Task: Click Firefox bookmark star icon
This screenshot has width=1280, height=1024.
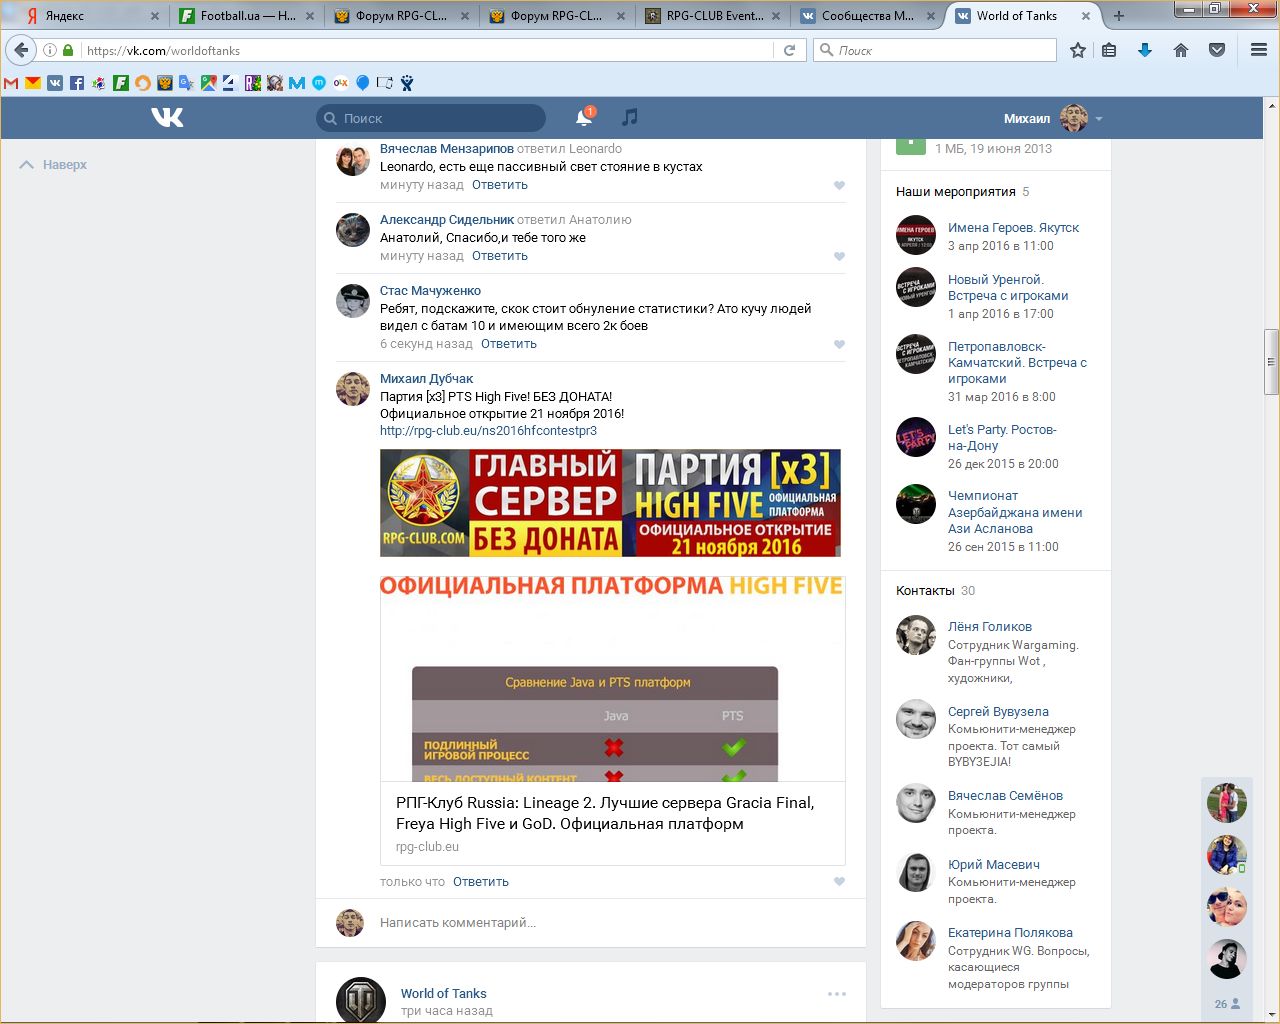Action: (x=1077, y=50)
